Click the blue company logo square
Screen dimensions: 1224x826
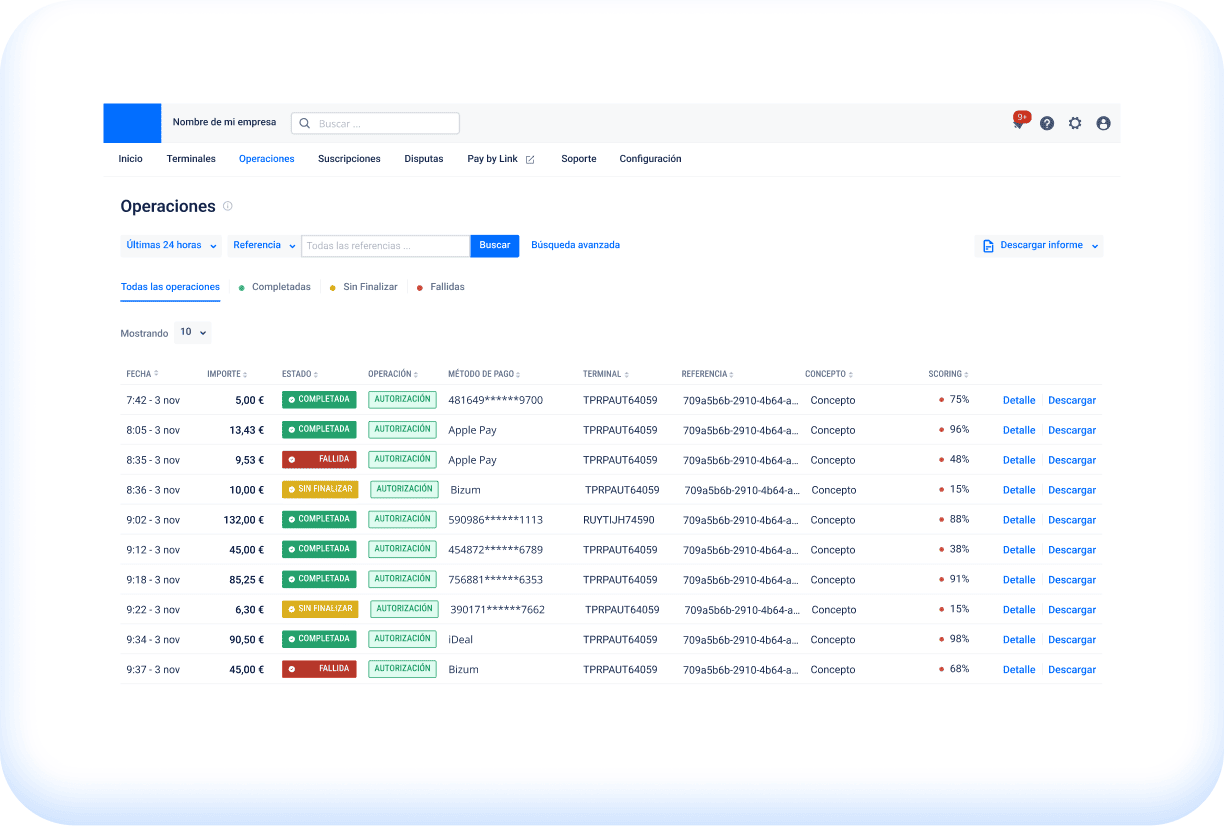tap(132, 123)
